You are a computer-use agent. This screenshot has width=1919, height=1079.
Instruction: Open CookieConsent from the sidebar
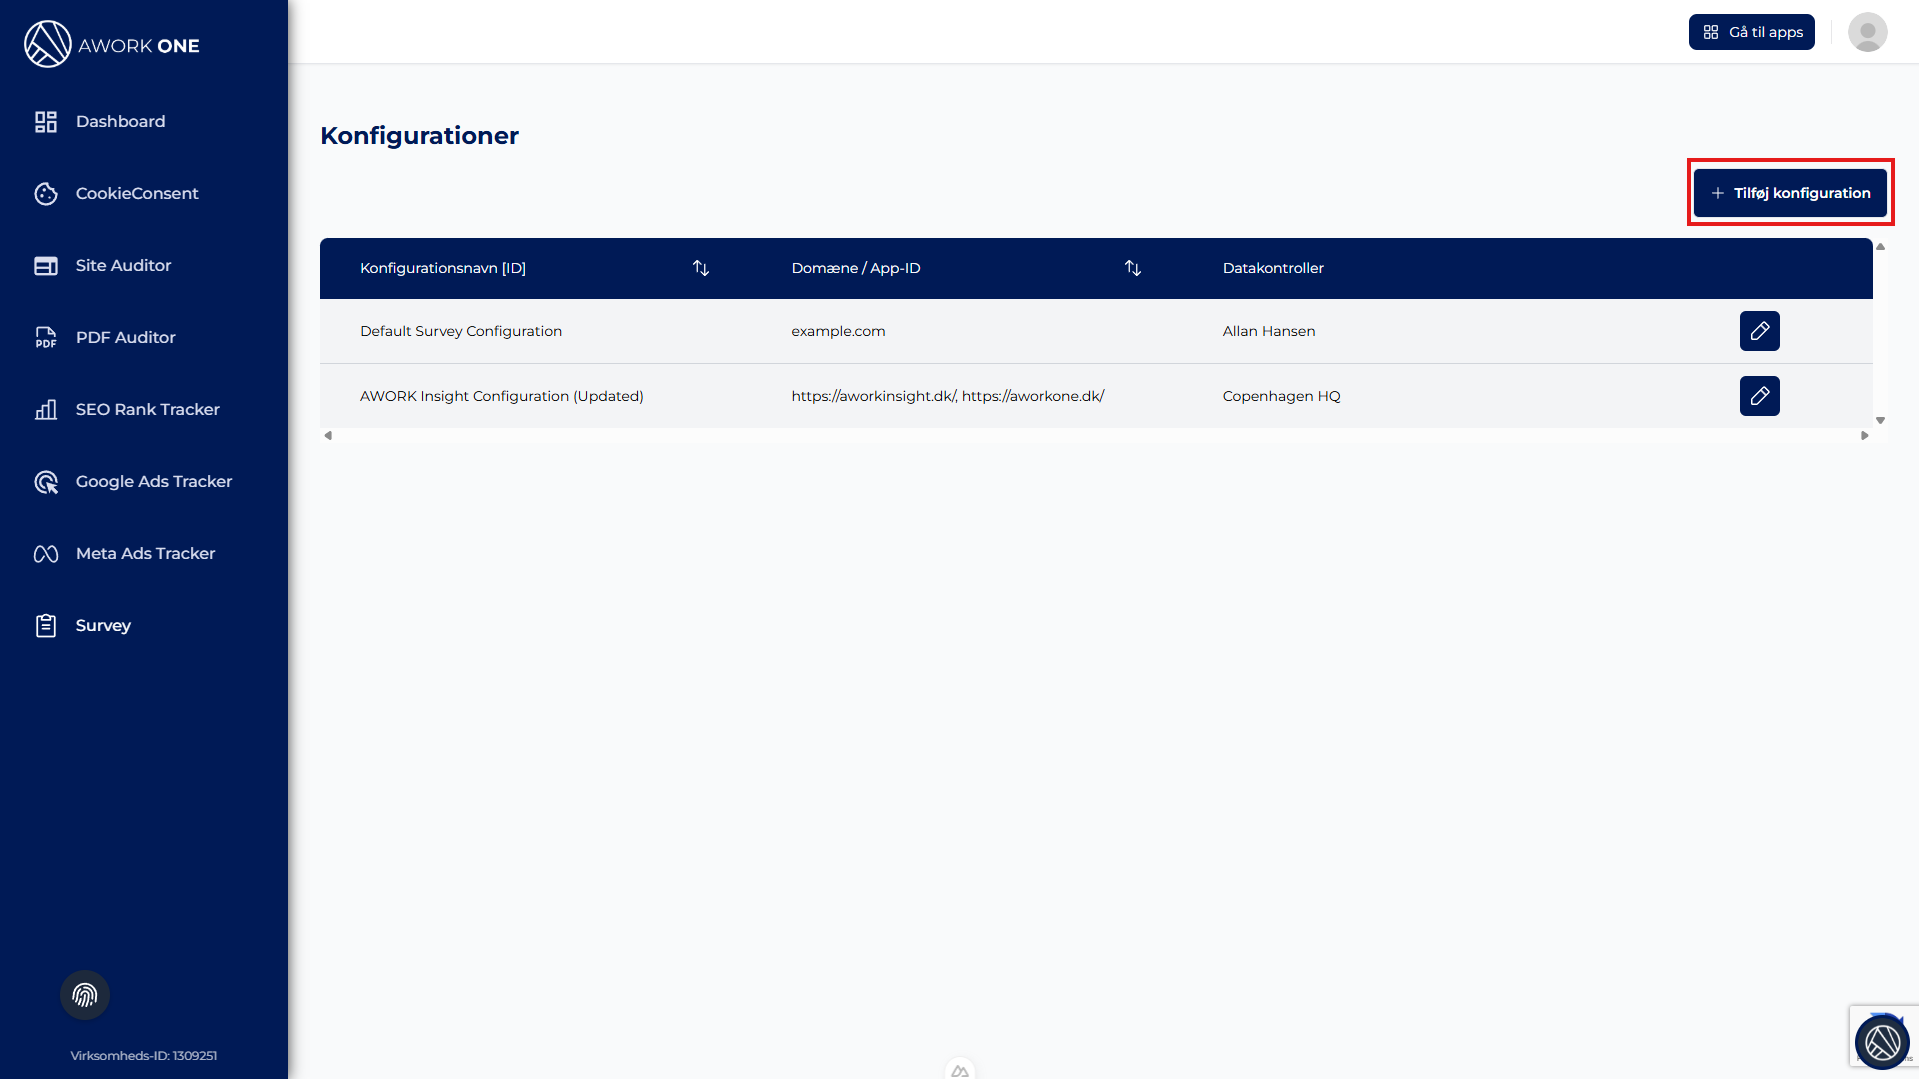136,193
